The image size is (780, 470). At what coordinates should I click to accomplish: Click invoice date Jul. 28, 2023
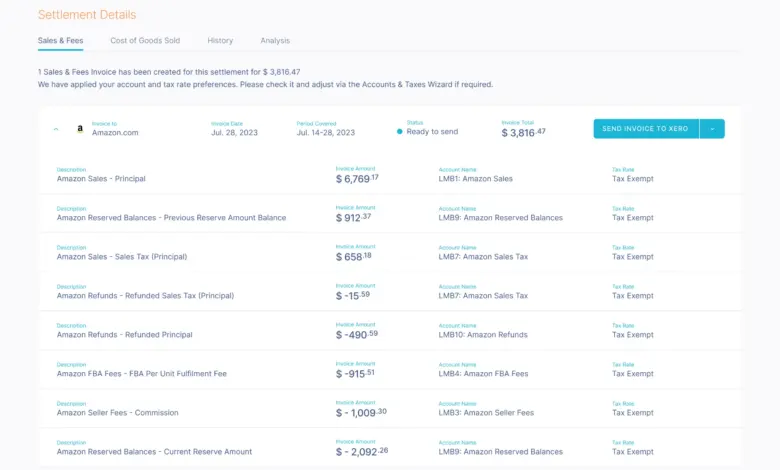pyautogui.click(x=234, y=133)
